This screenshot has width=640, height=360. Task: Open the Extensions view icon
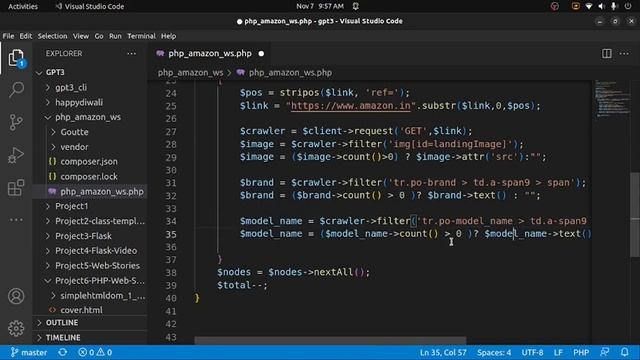(x=16, y=188)
